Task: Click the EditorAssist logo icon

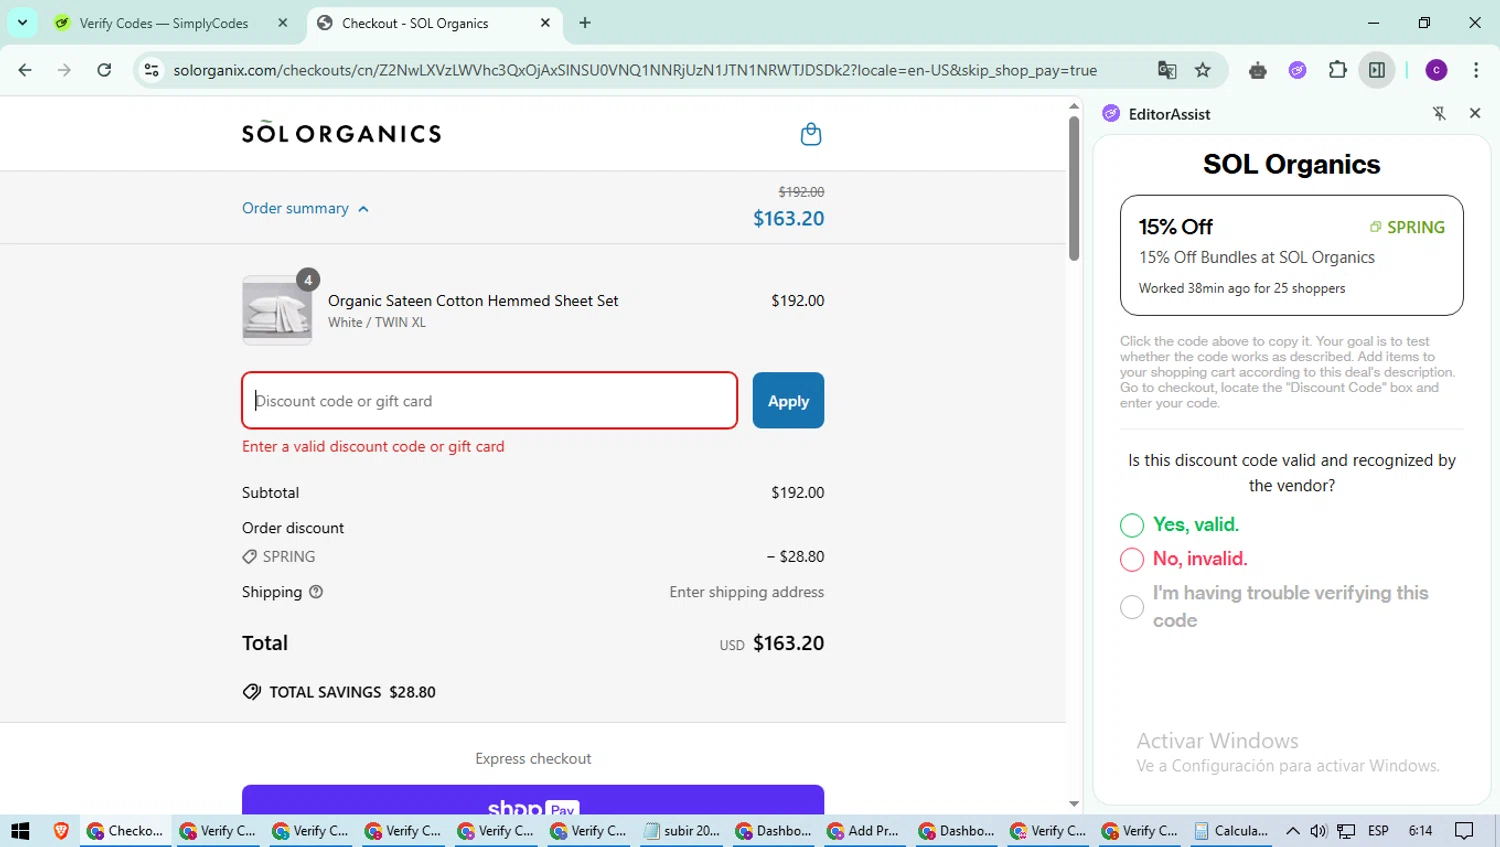Action: [x=1111, y=114]
